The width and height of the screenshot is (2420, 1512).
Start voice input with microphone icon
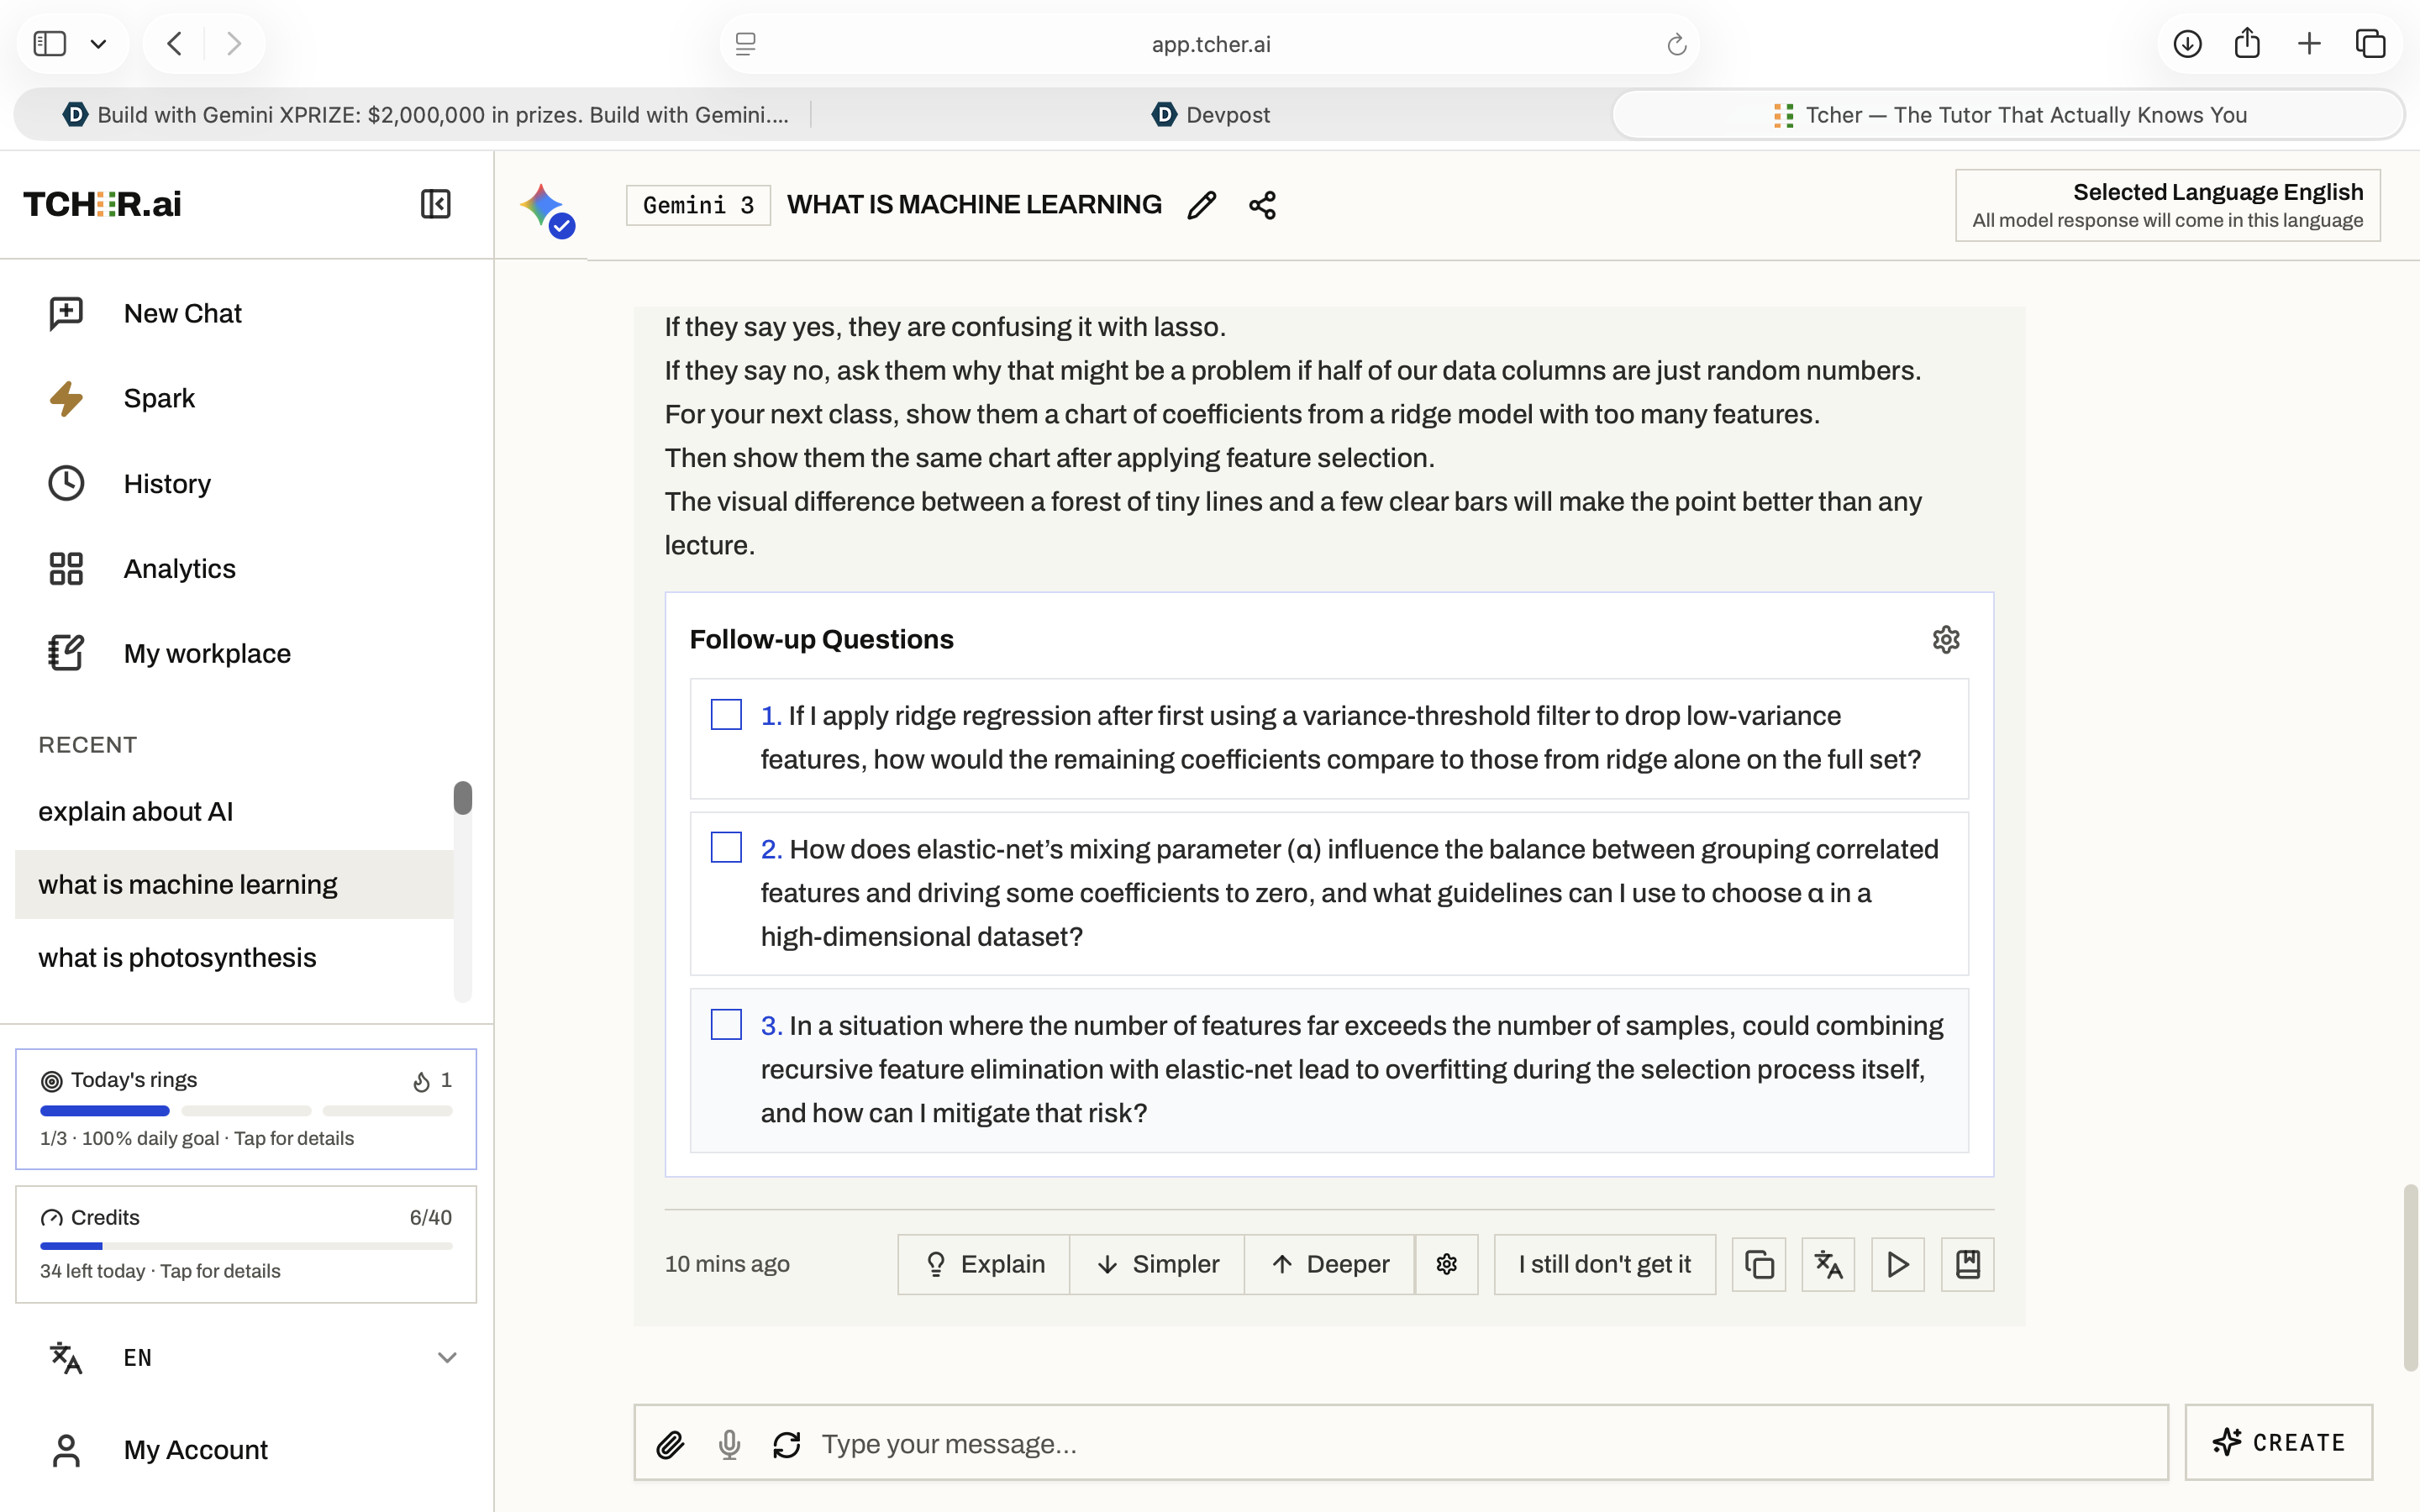point(729,1443)
